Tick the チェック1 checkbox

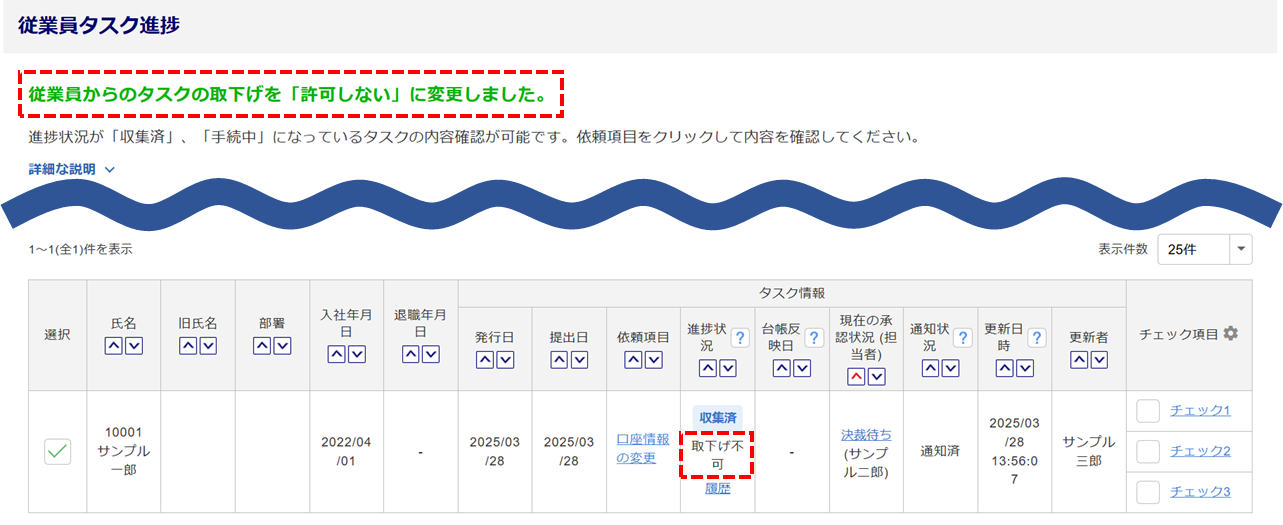[x=1149, y=410]
